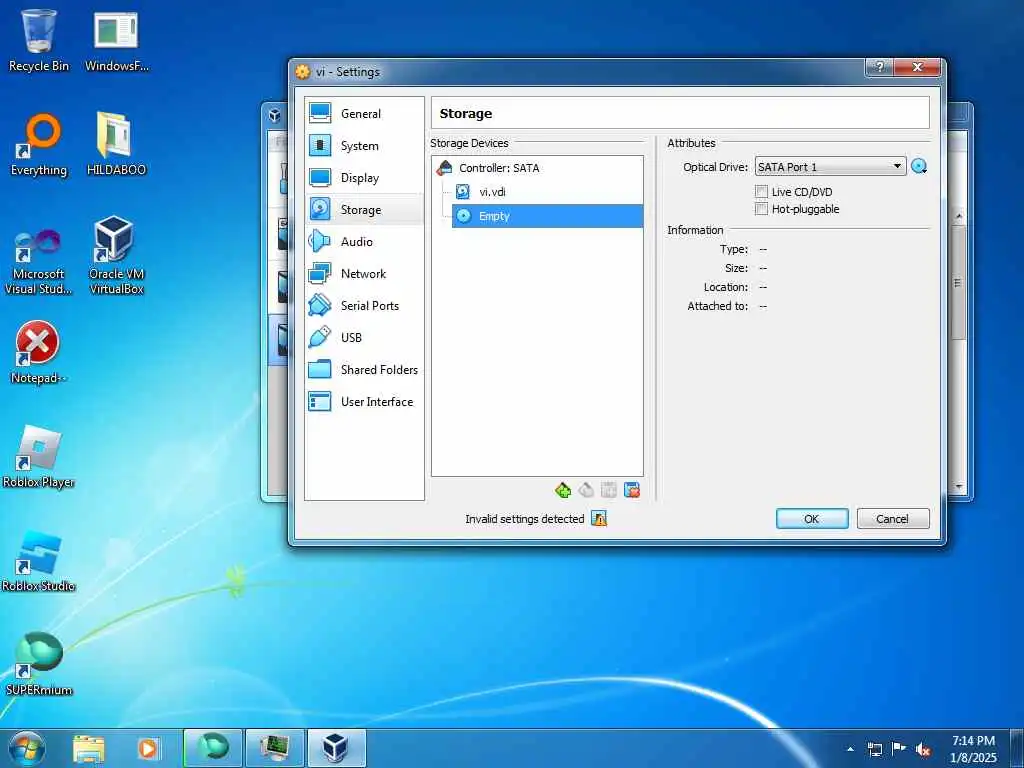This screenshot has height=768, width=1024.
Task: Click the scroll-up arrow in the VirtualBox Manager window
Action: tap(959, 216)
